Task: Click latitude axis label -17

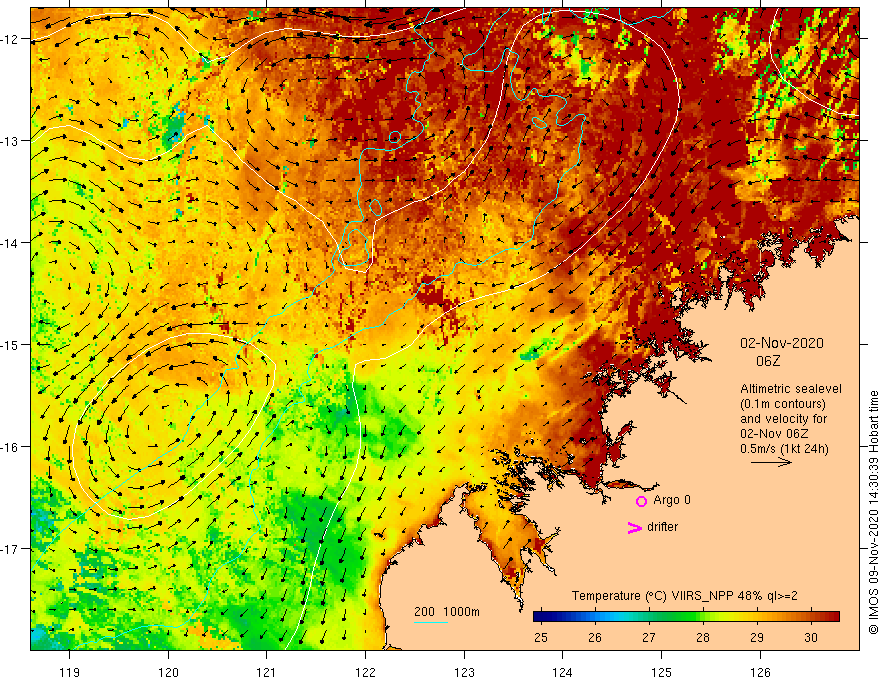Action: tap(11, 549)
